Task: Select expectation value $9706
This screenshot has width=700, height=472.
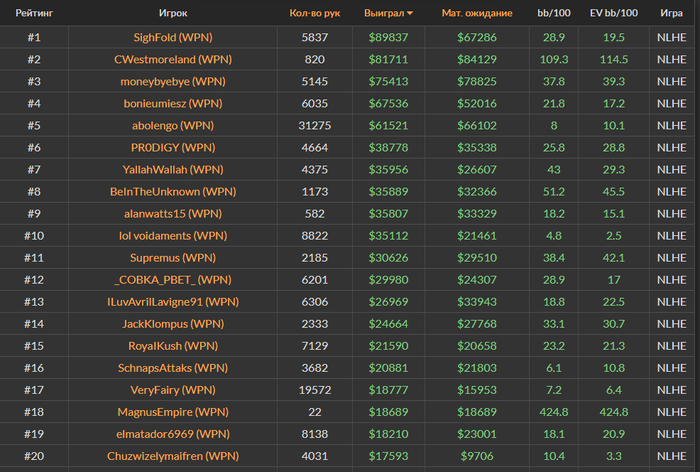Action: click(477, 456)
